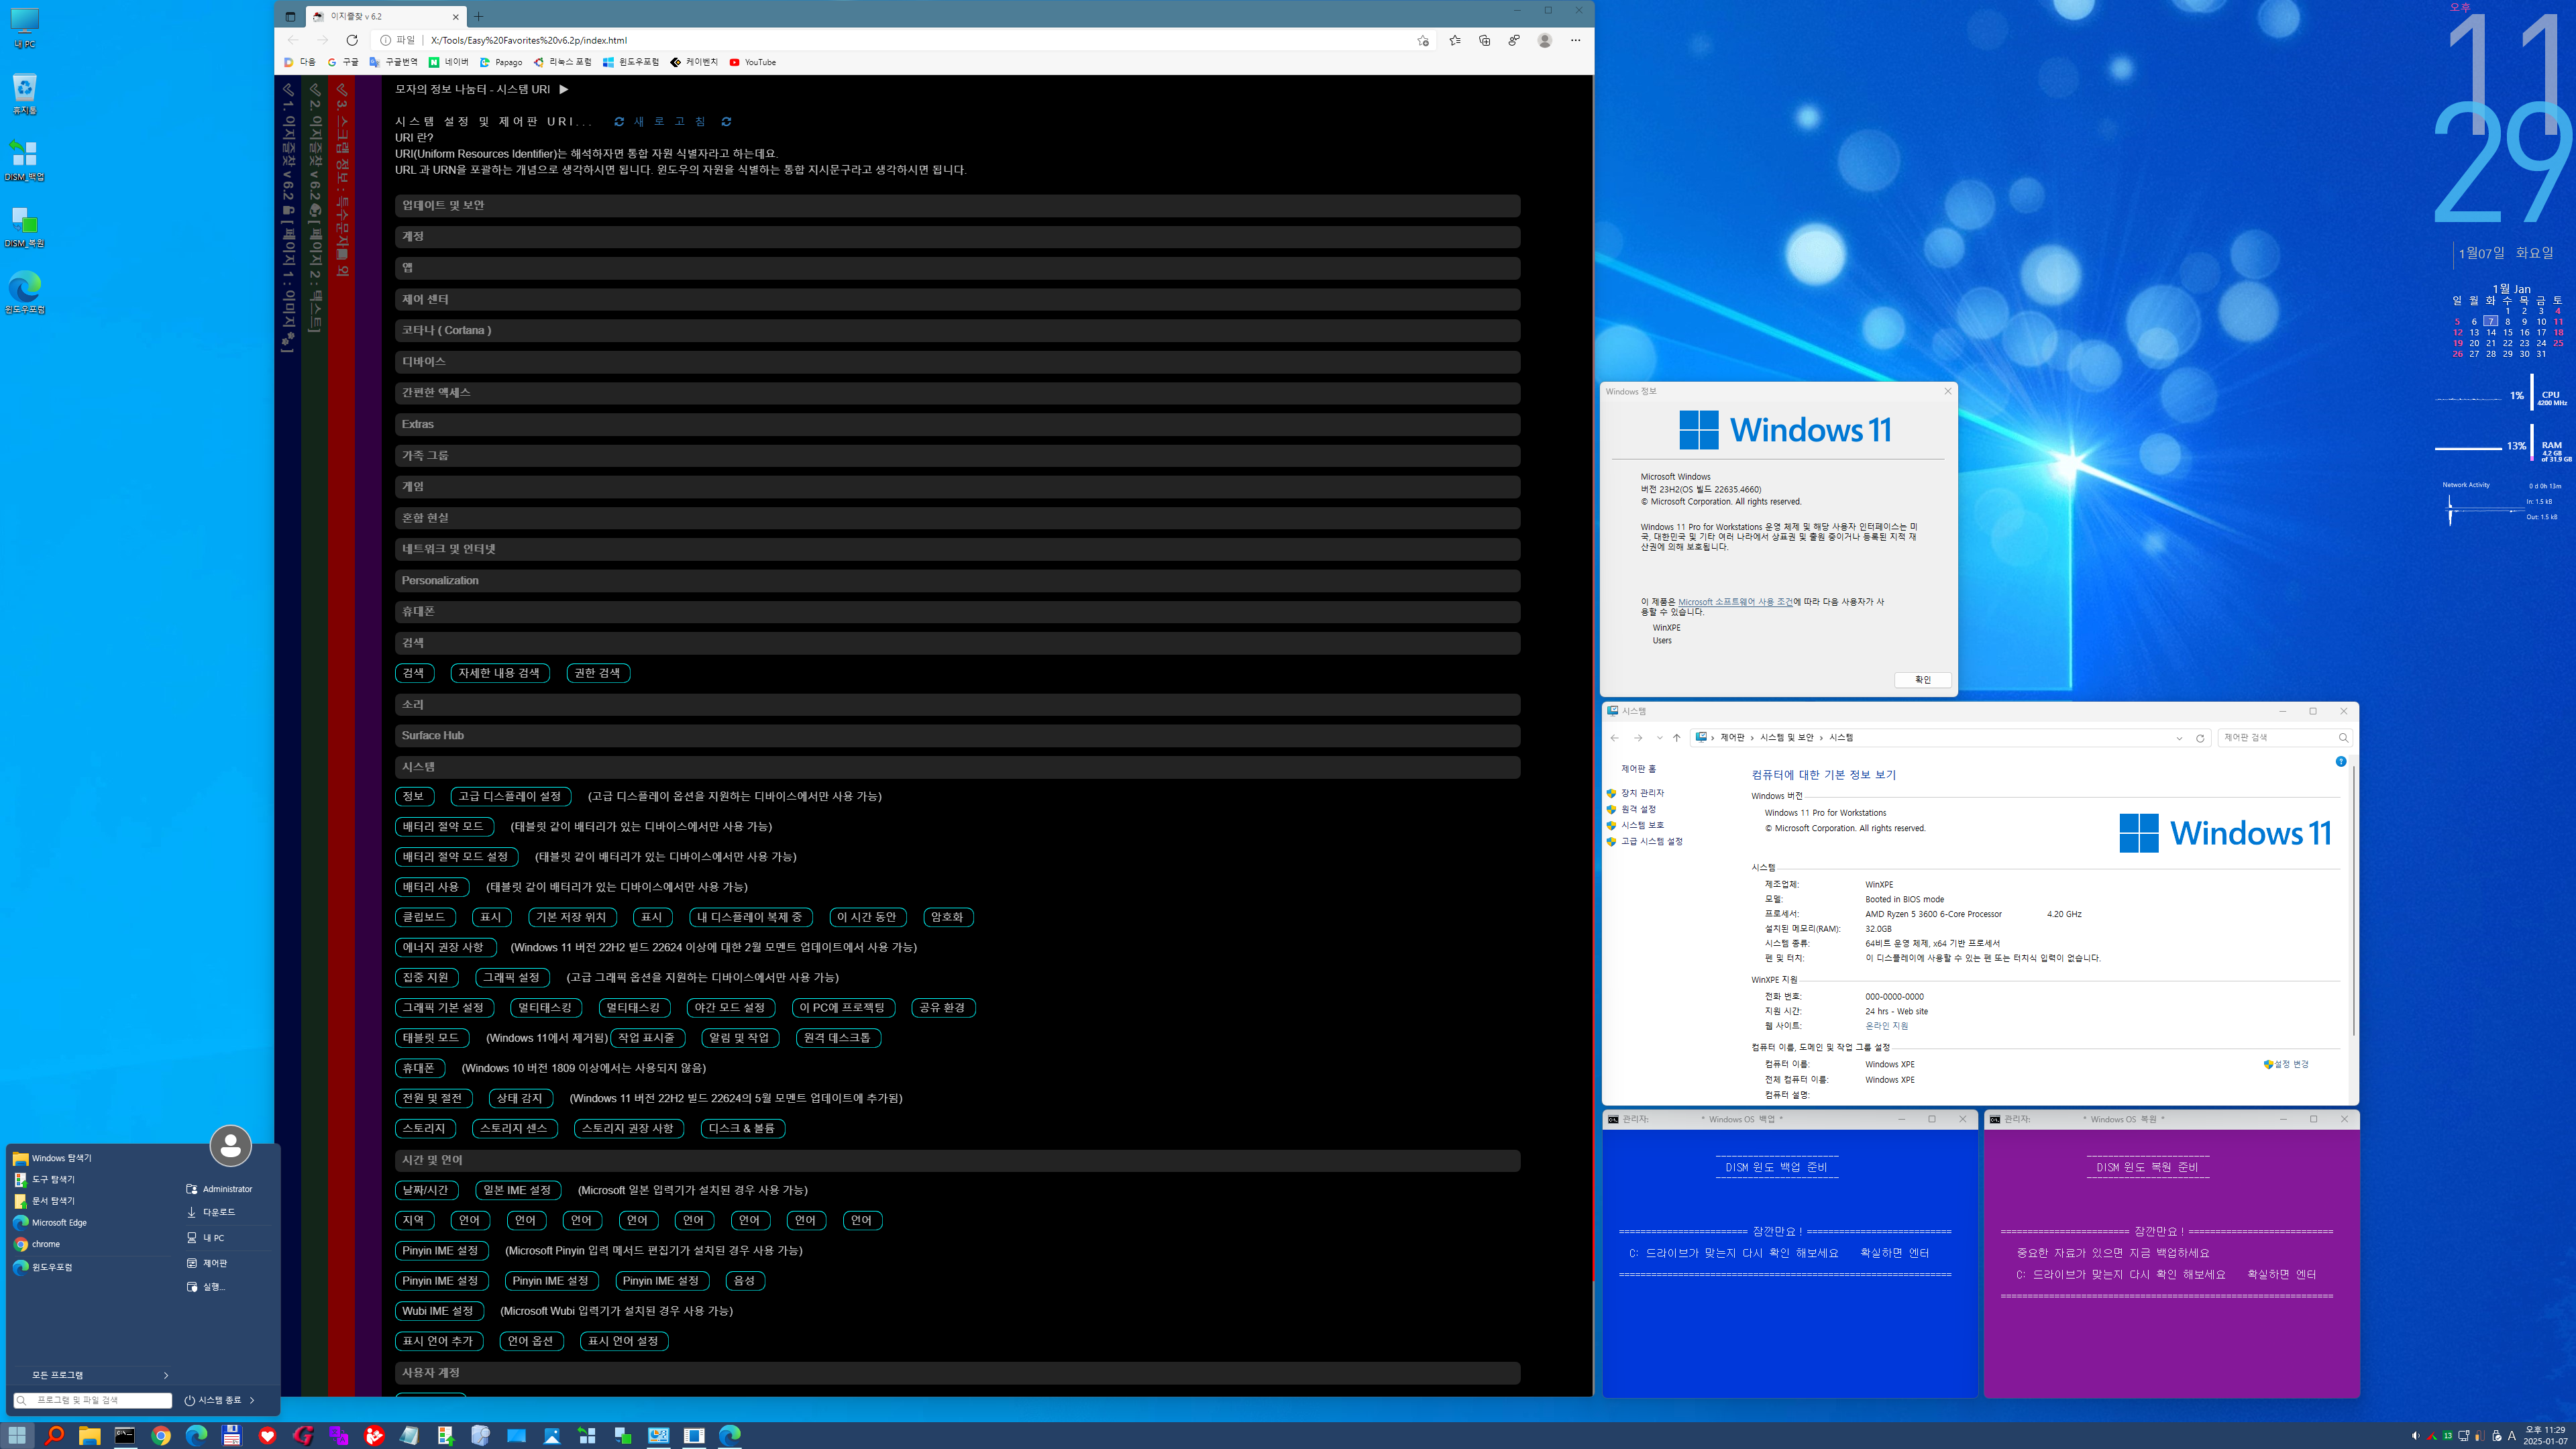
Task: Click the 새로고침 refresh link on page
Action: click(671, 121)
